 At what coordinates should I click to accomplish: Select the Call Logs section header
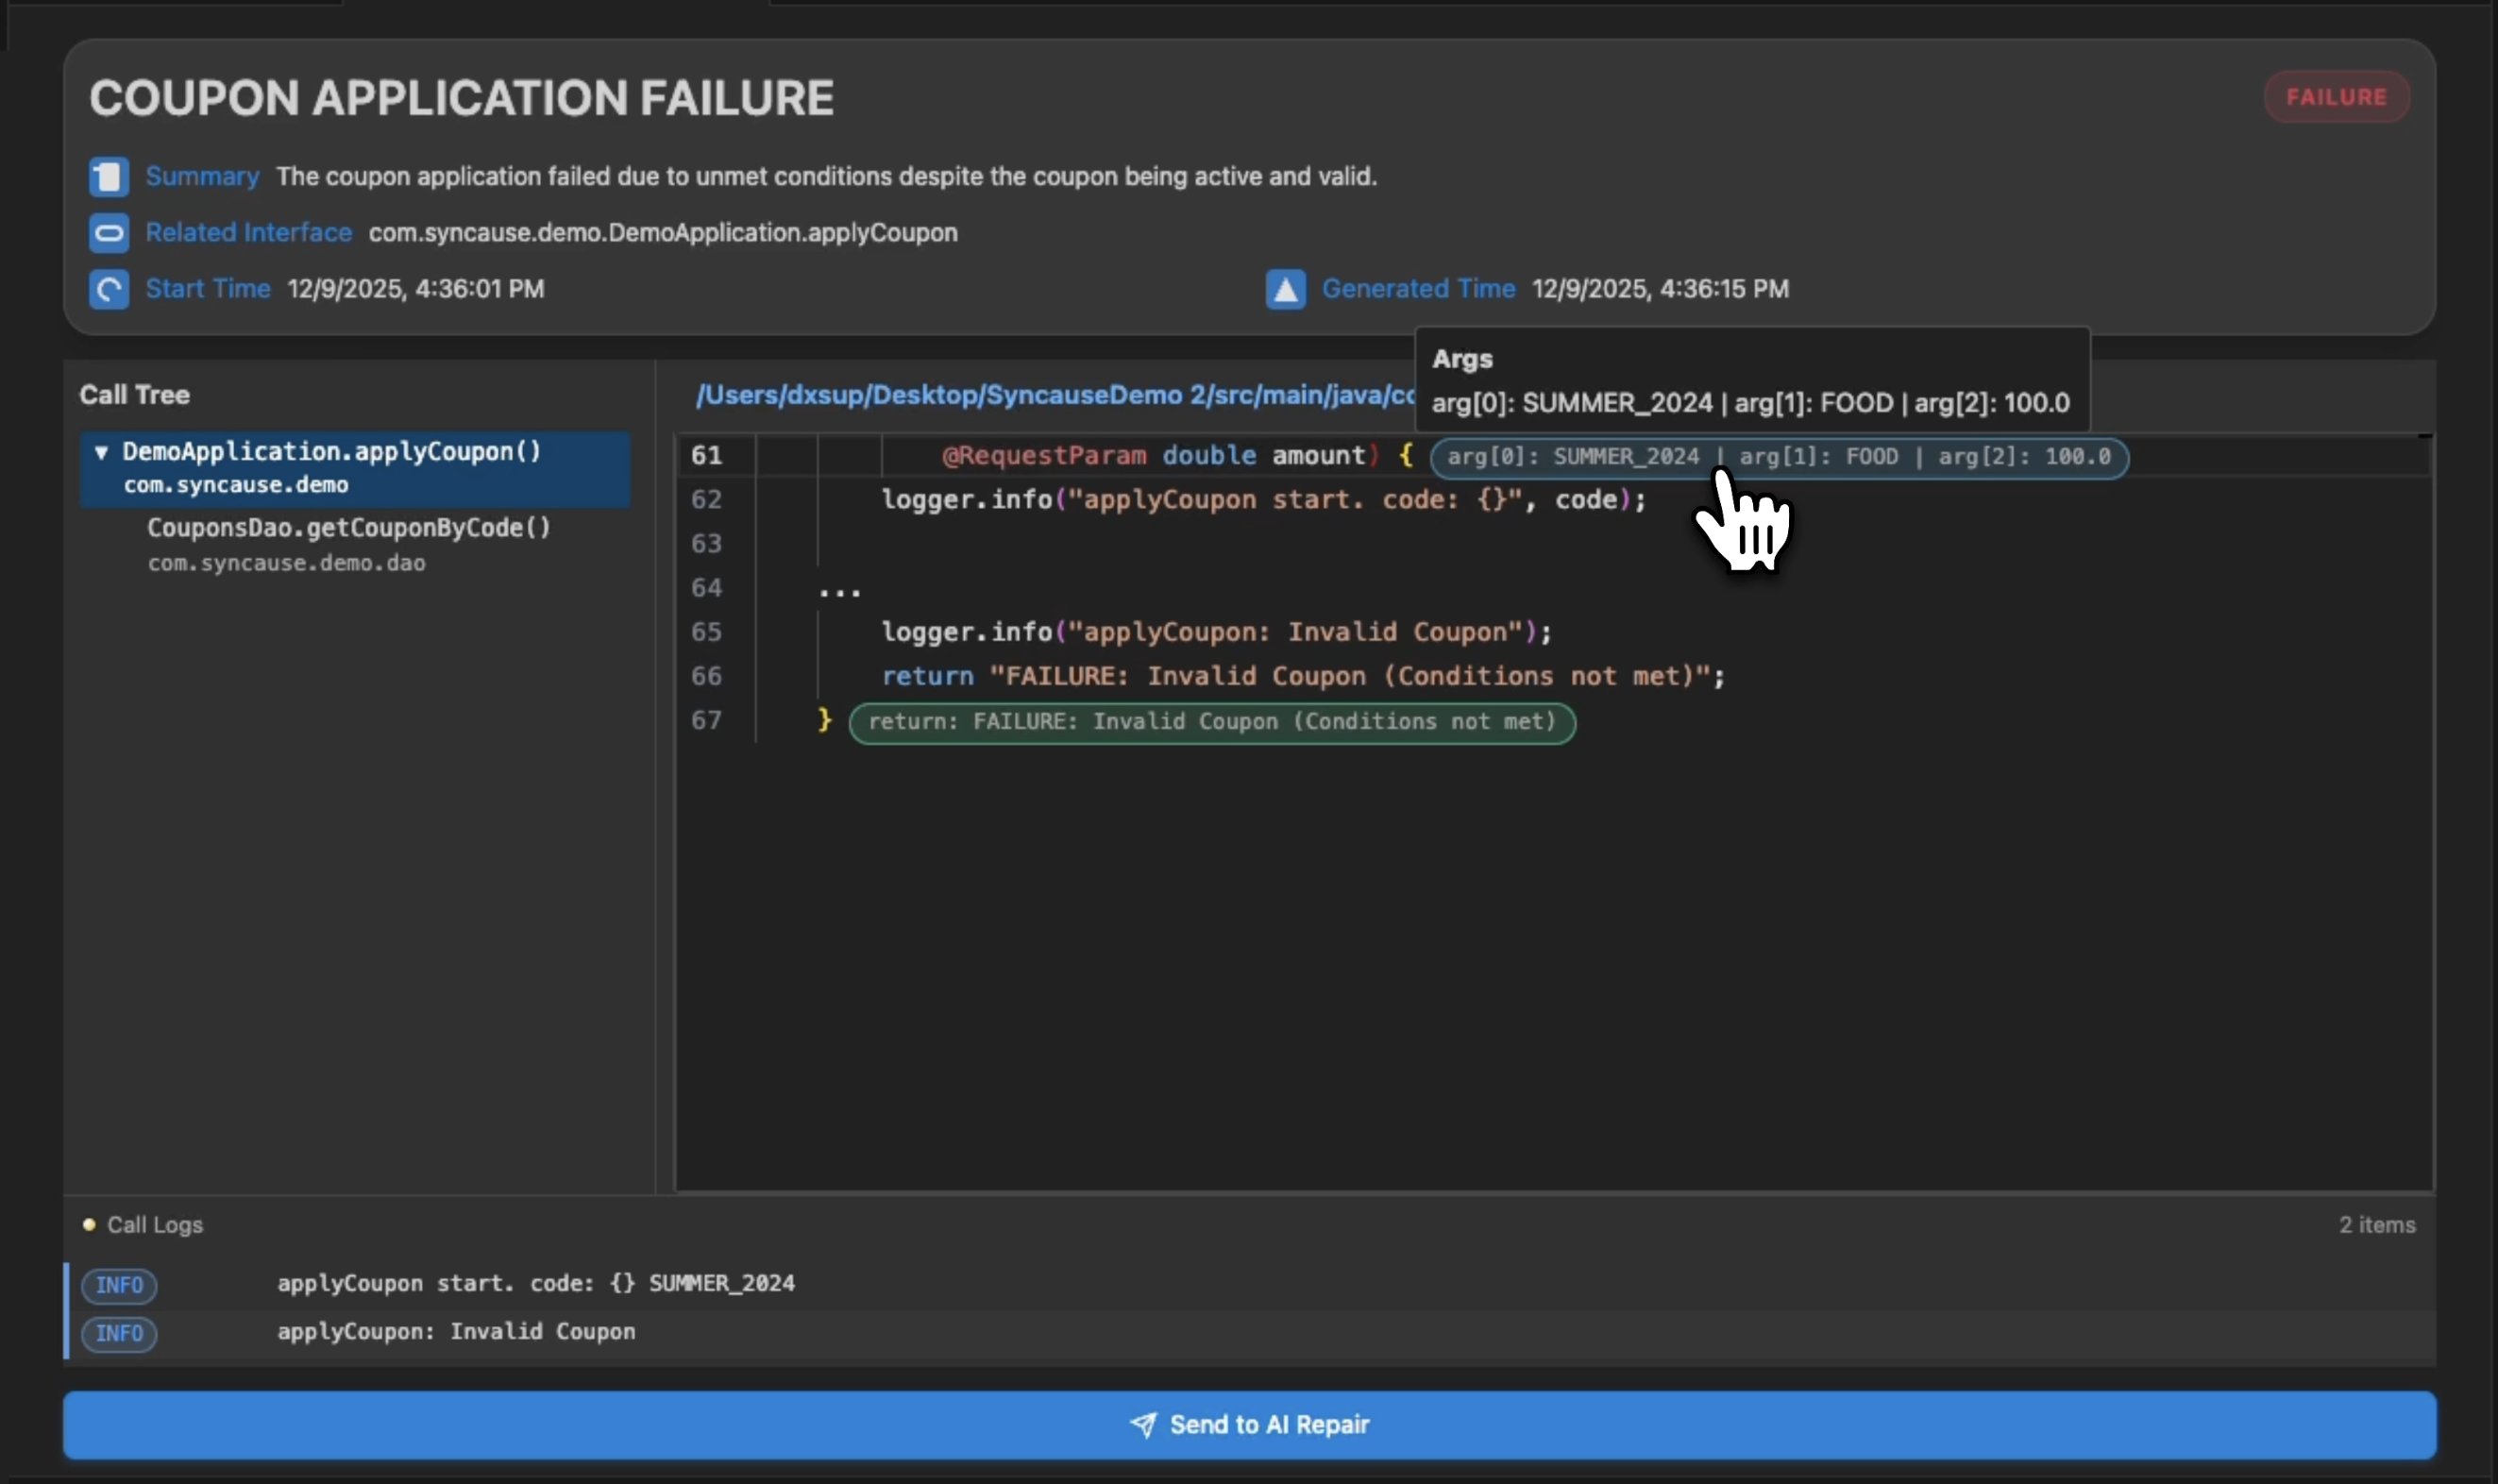pyautogui.click(x=155, y=1224)
